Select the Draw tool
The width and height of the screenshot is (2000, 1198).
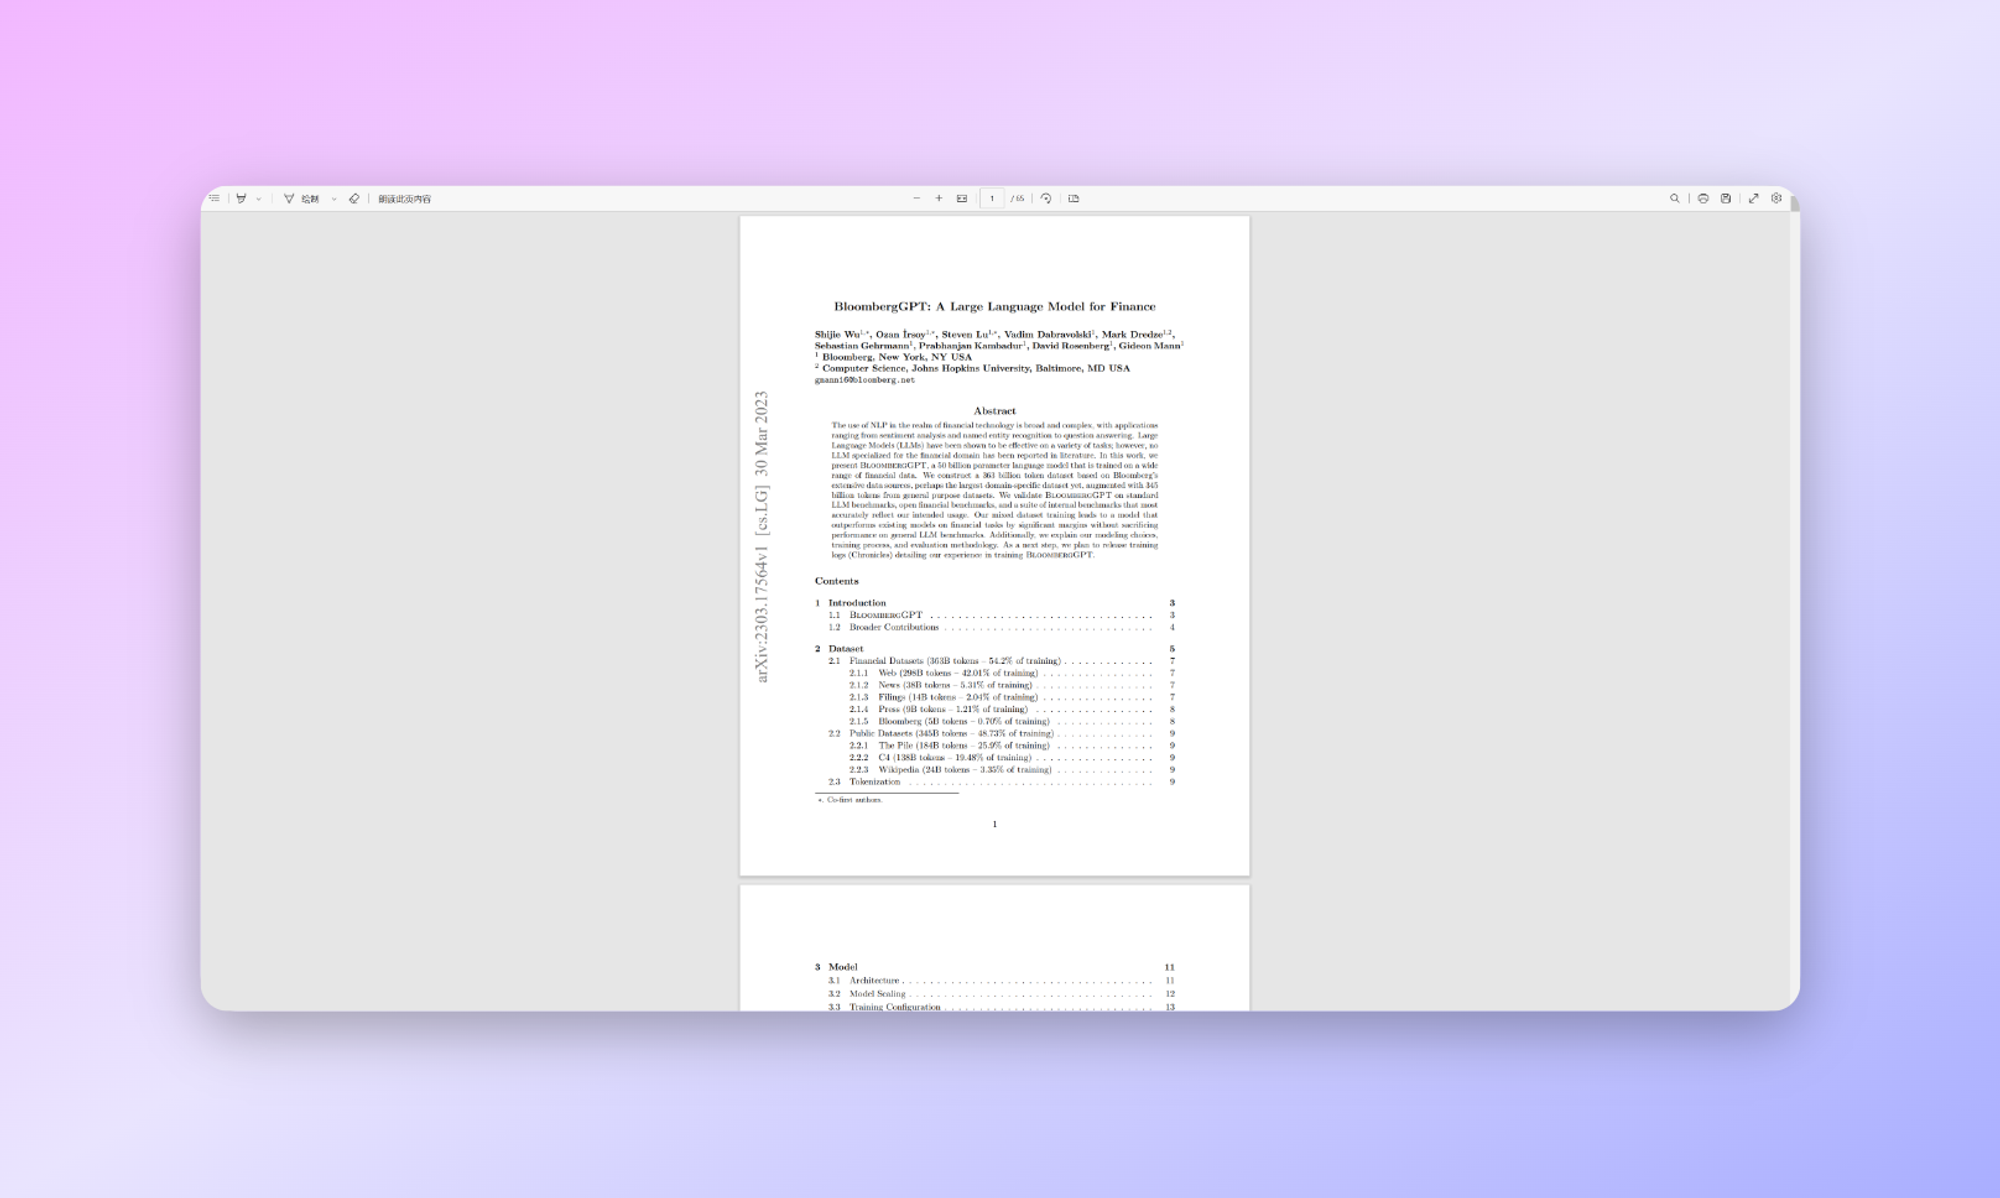click(x=302, y=198)
